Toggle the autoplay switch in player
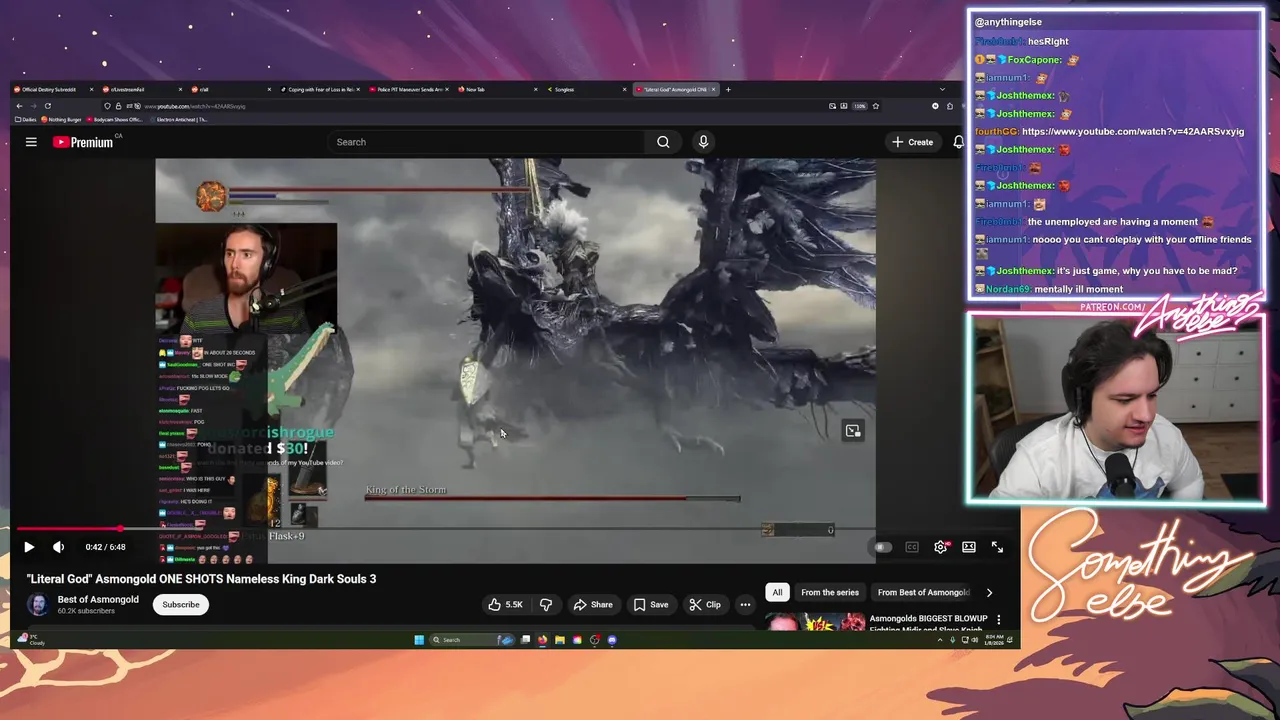The height and width of the screenshot is (720, 1280). pos(882,547)
